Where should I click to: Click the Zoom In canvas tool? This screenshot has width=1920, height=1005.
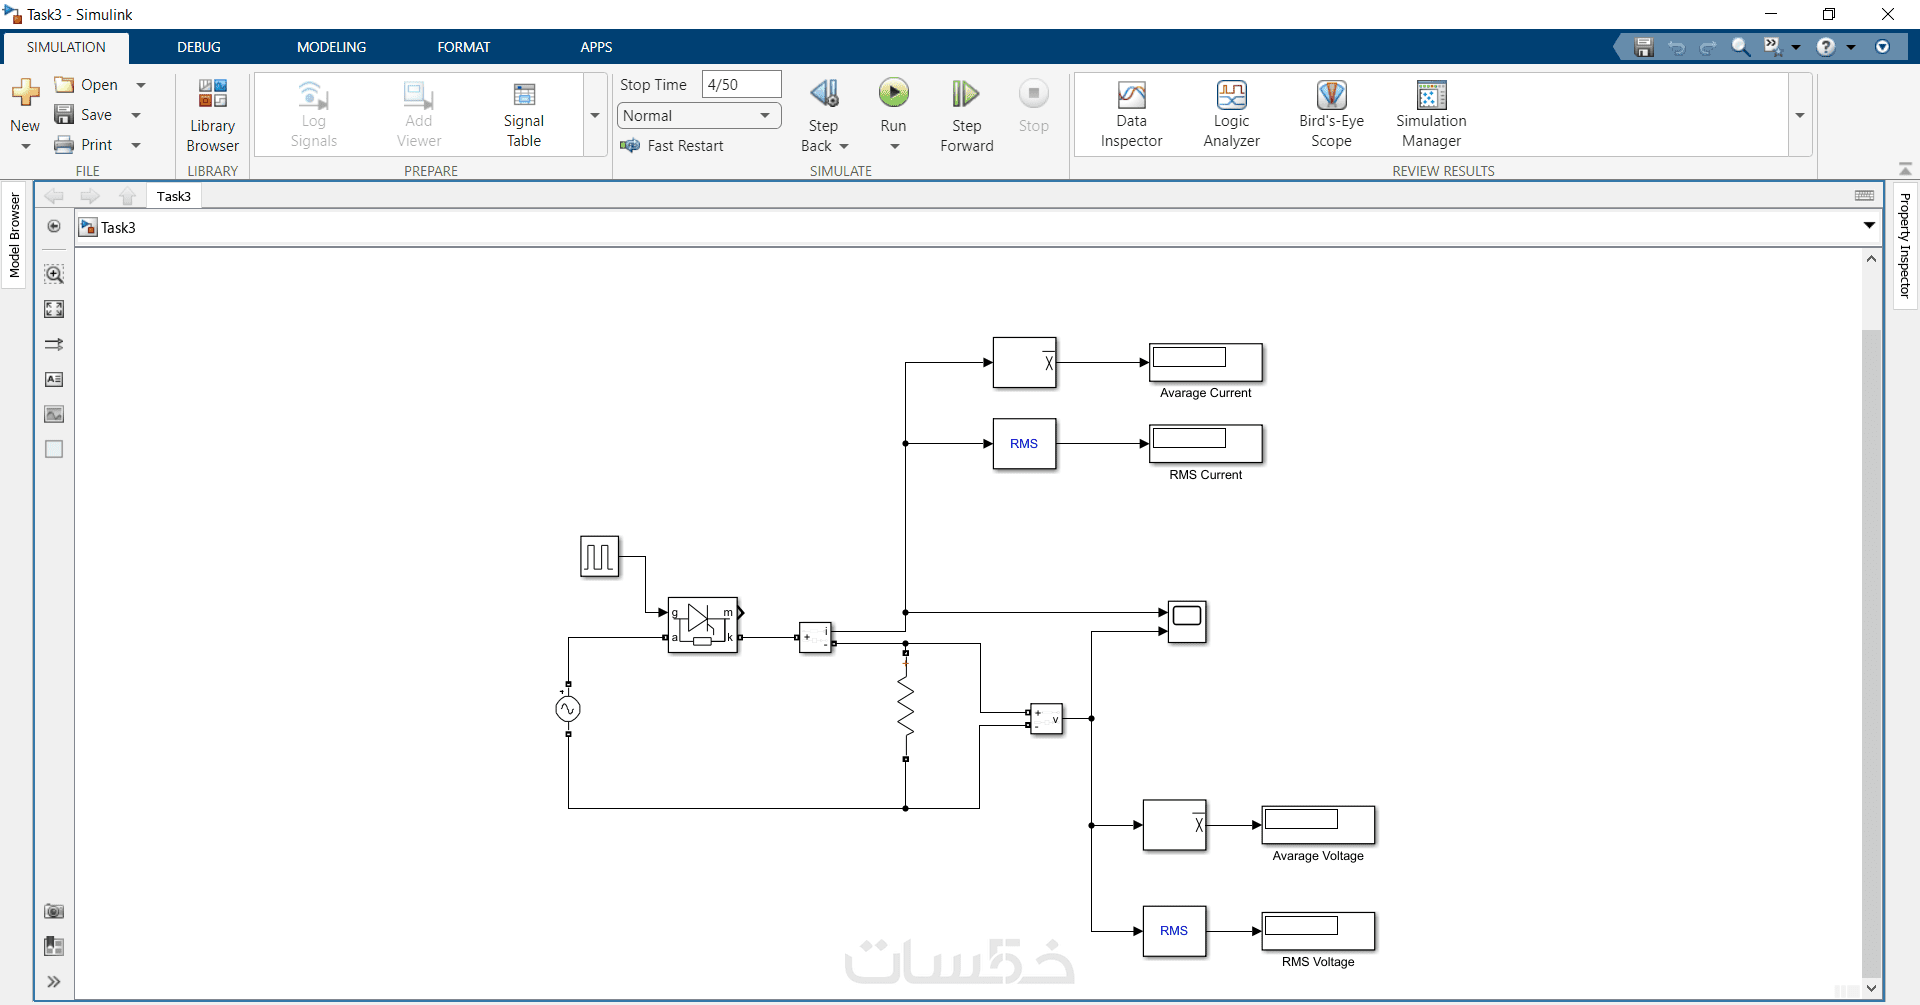[54, 274]
